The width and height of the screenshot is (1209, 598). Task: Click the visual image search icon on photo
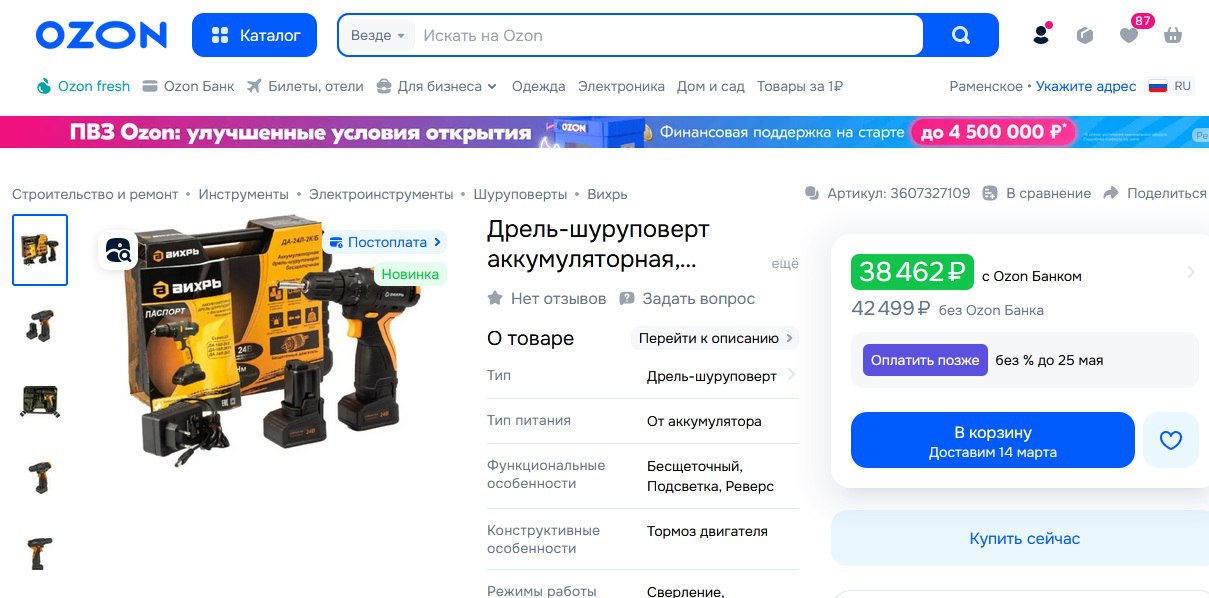click(x=118, y=250)
